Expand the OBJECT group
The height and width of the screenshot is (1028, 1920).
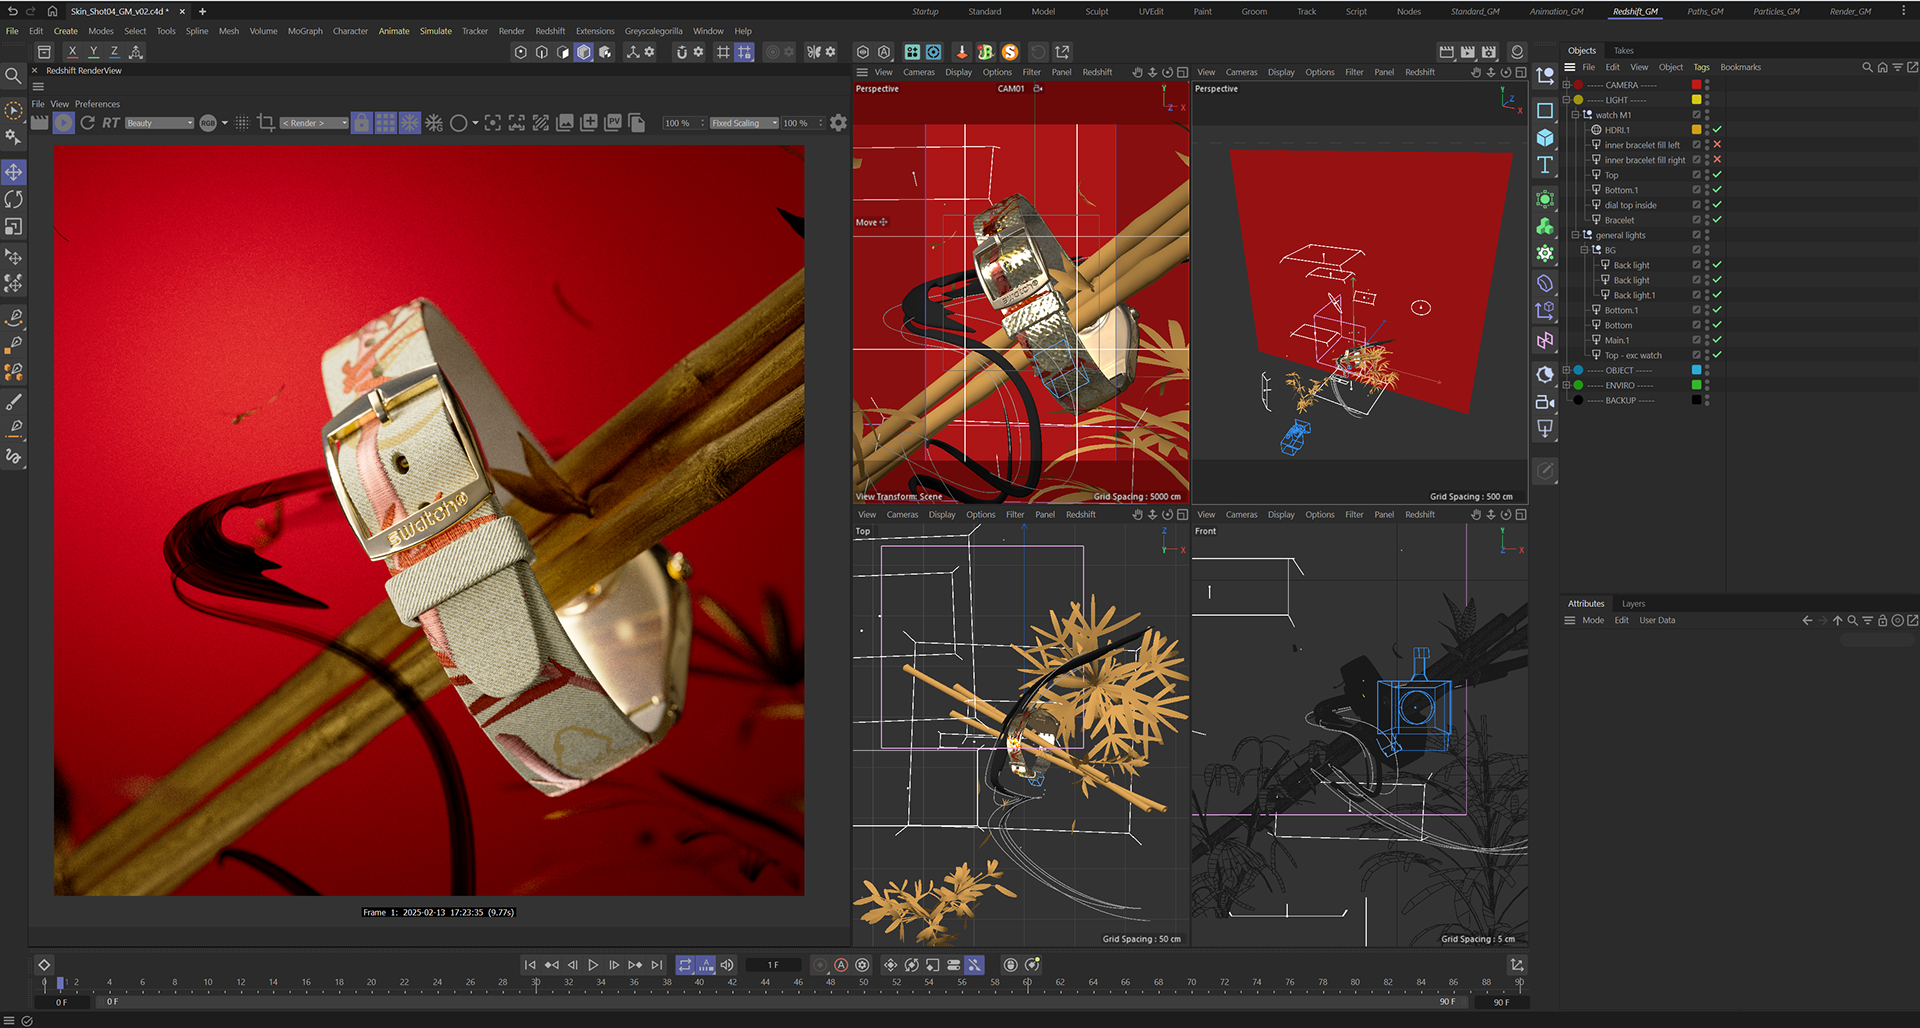(1566, 370)
